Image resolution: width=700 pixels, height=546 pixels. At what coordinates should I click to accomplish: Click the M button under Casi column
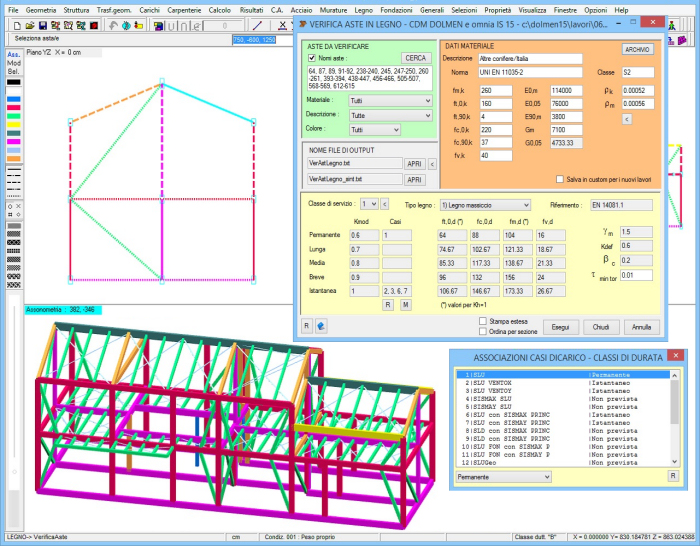point(406,304)
